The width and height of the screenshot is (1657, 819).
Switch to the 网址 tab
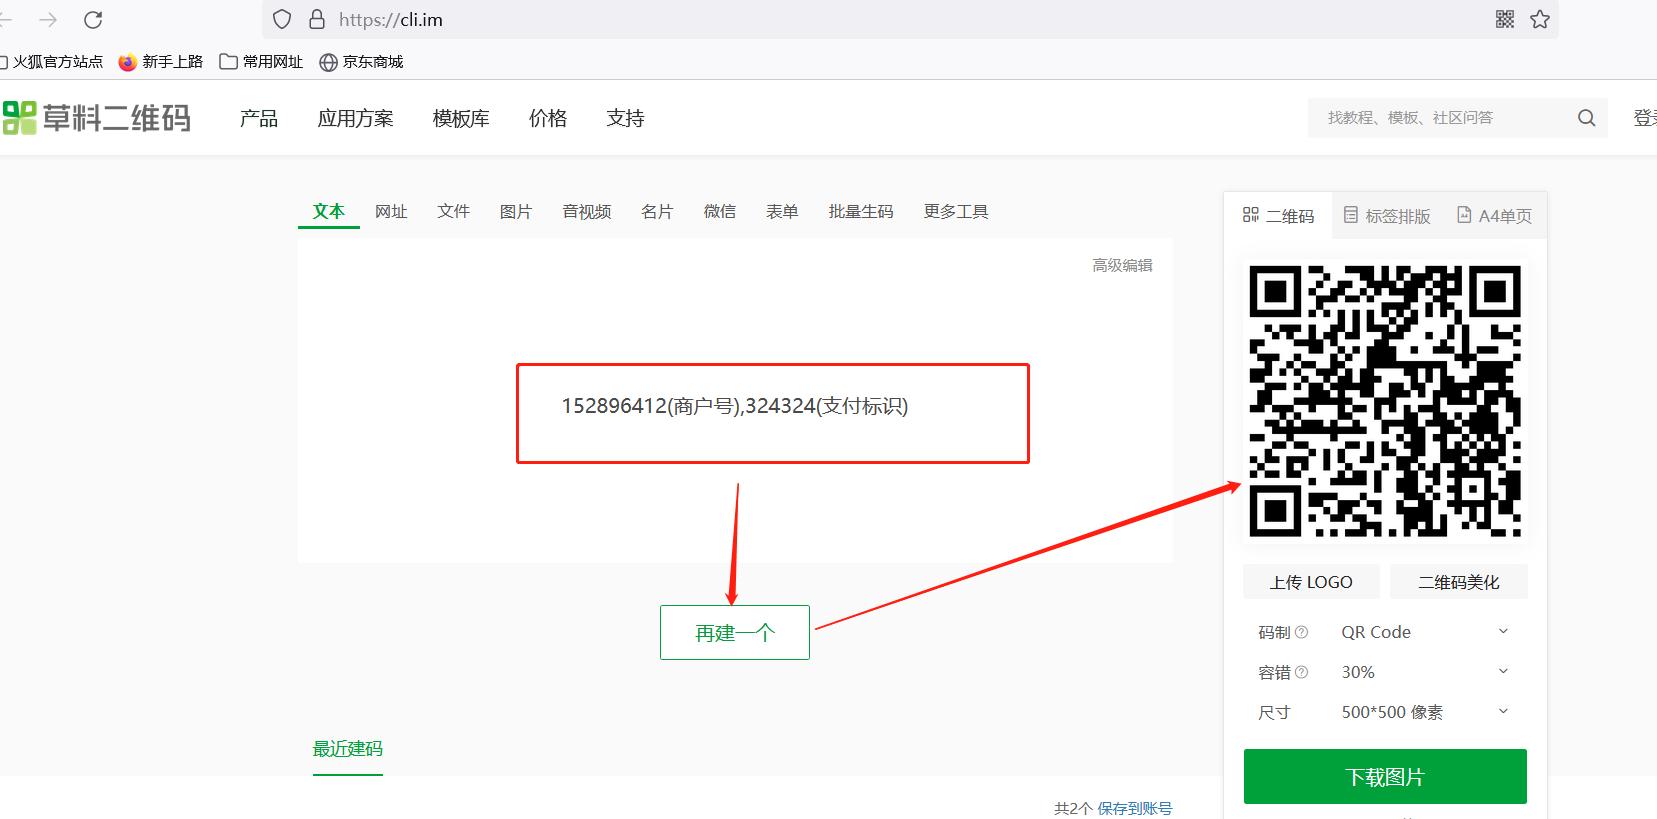(x=391, y=211)
